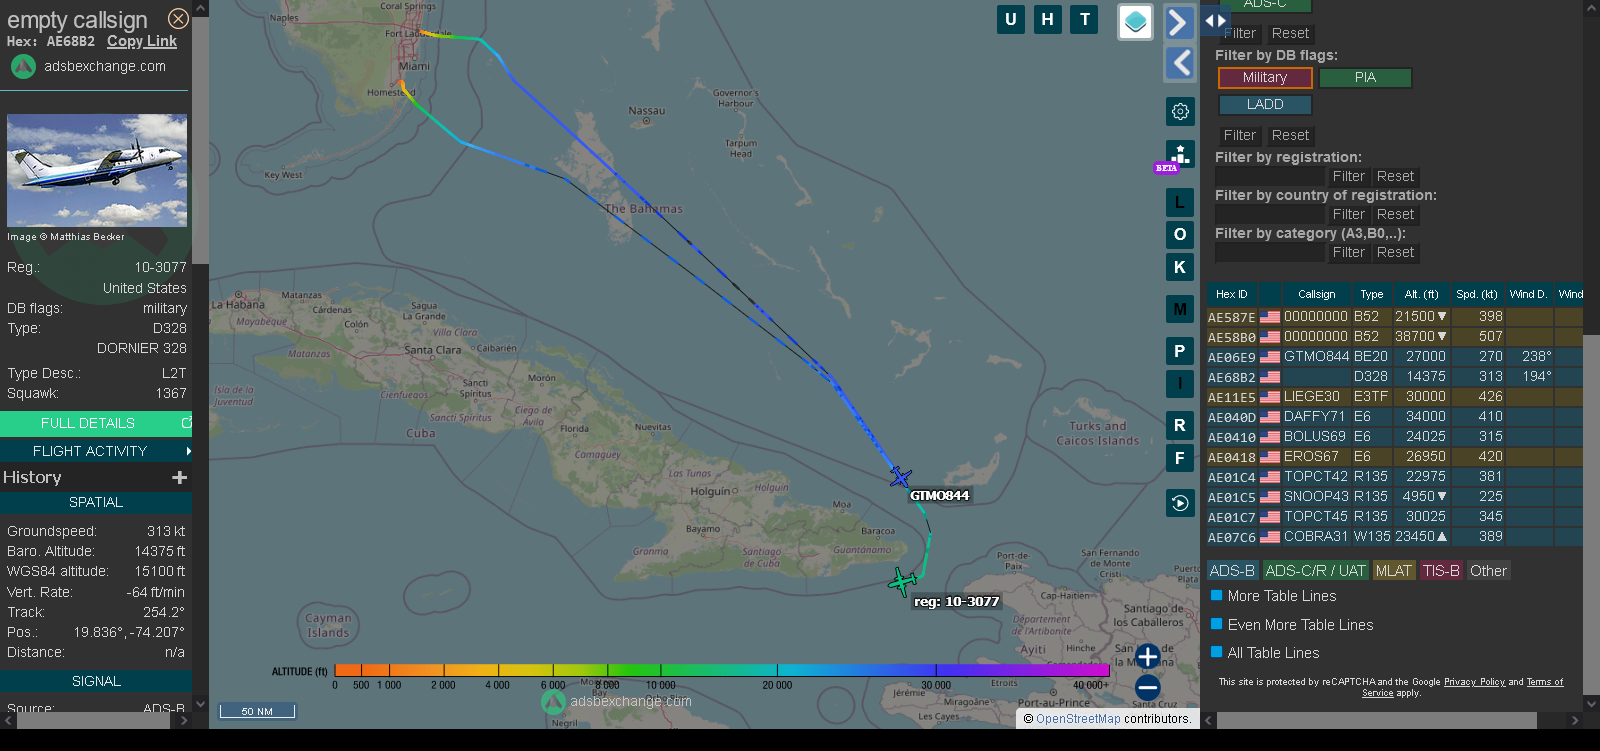Click the K map button

(1180, 267)
